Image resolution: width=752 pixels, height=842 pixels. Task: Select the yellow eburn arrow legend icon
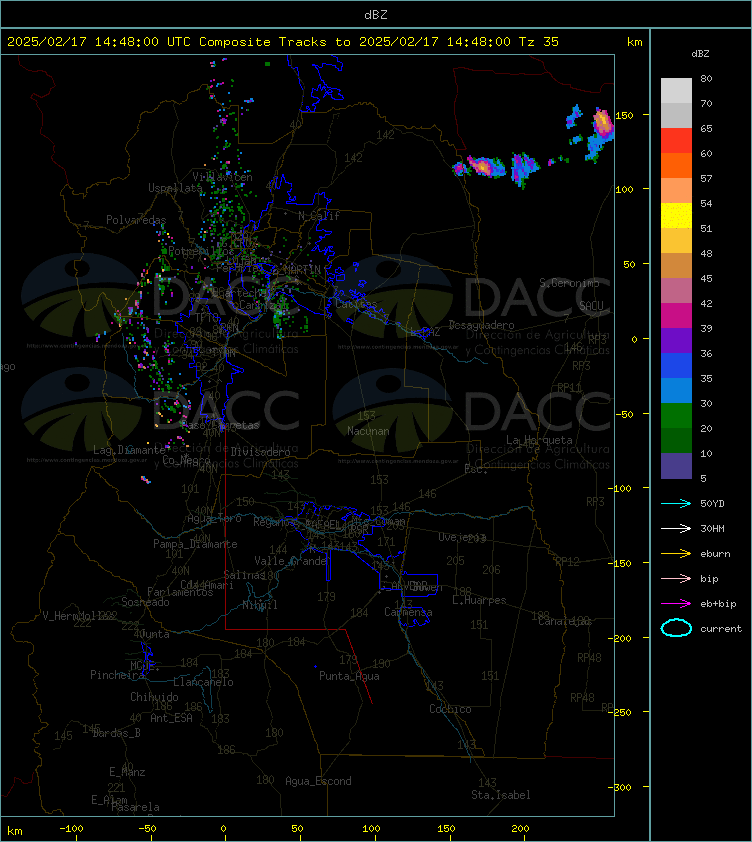(x=676, y=554)
